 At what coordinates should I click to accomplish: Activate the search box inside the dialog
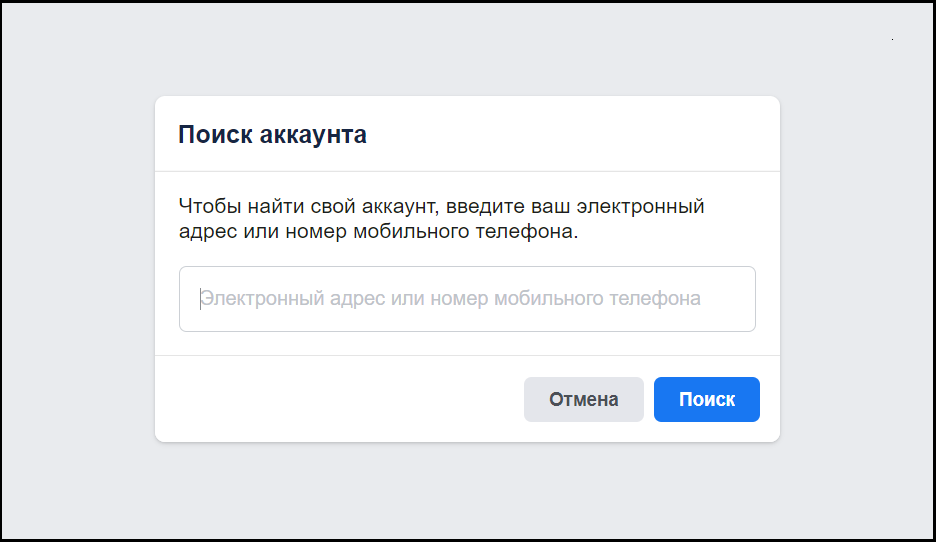(467, 299)
